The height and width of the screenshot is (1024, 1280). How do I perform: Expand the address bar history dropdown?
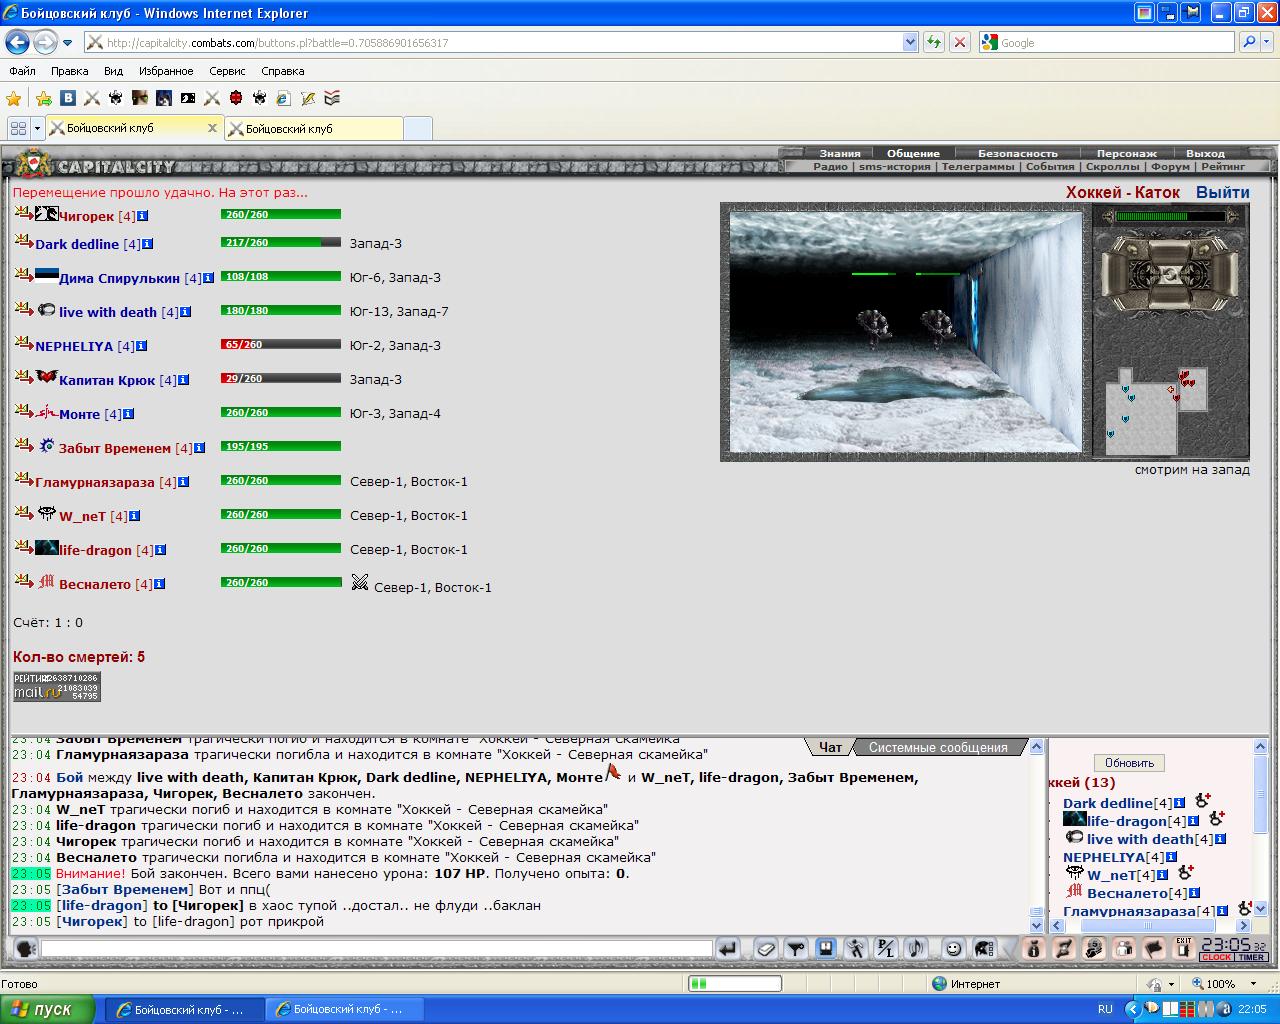910,42
